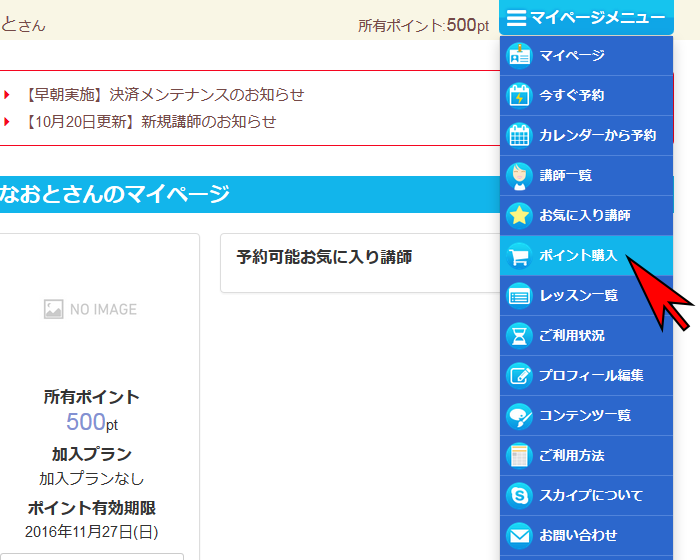The width and height of the screenshot is (700, 560).
Task: Click the teacher avatar icon
Action: 519,175
